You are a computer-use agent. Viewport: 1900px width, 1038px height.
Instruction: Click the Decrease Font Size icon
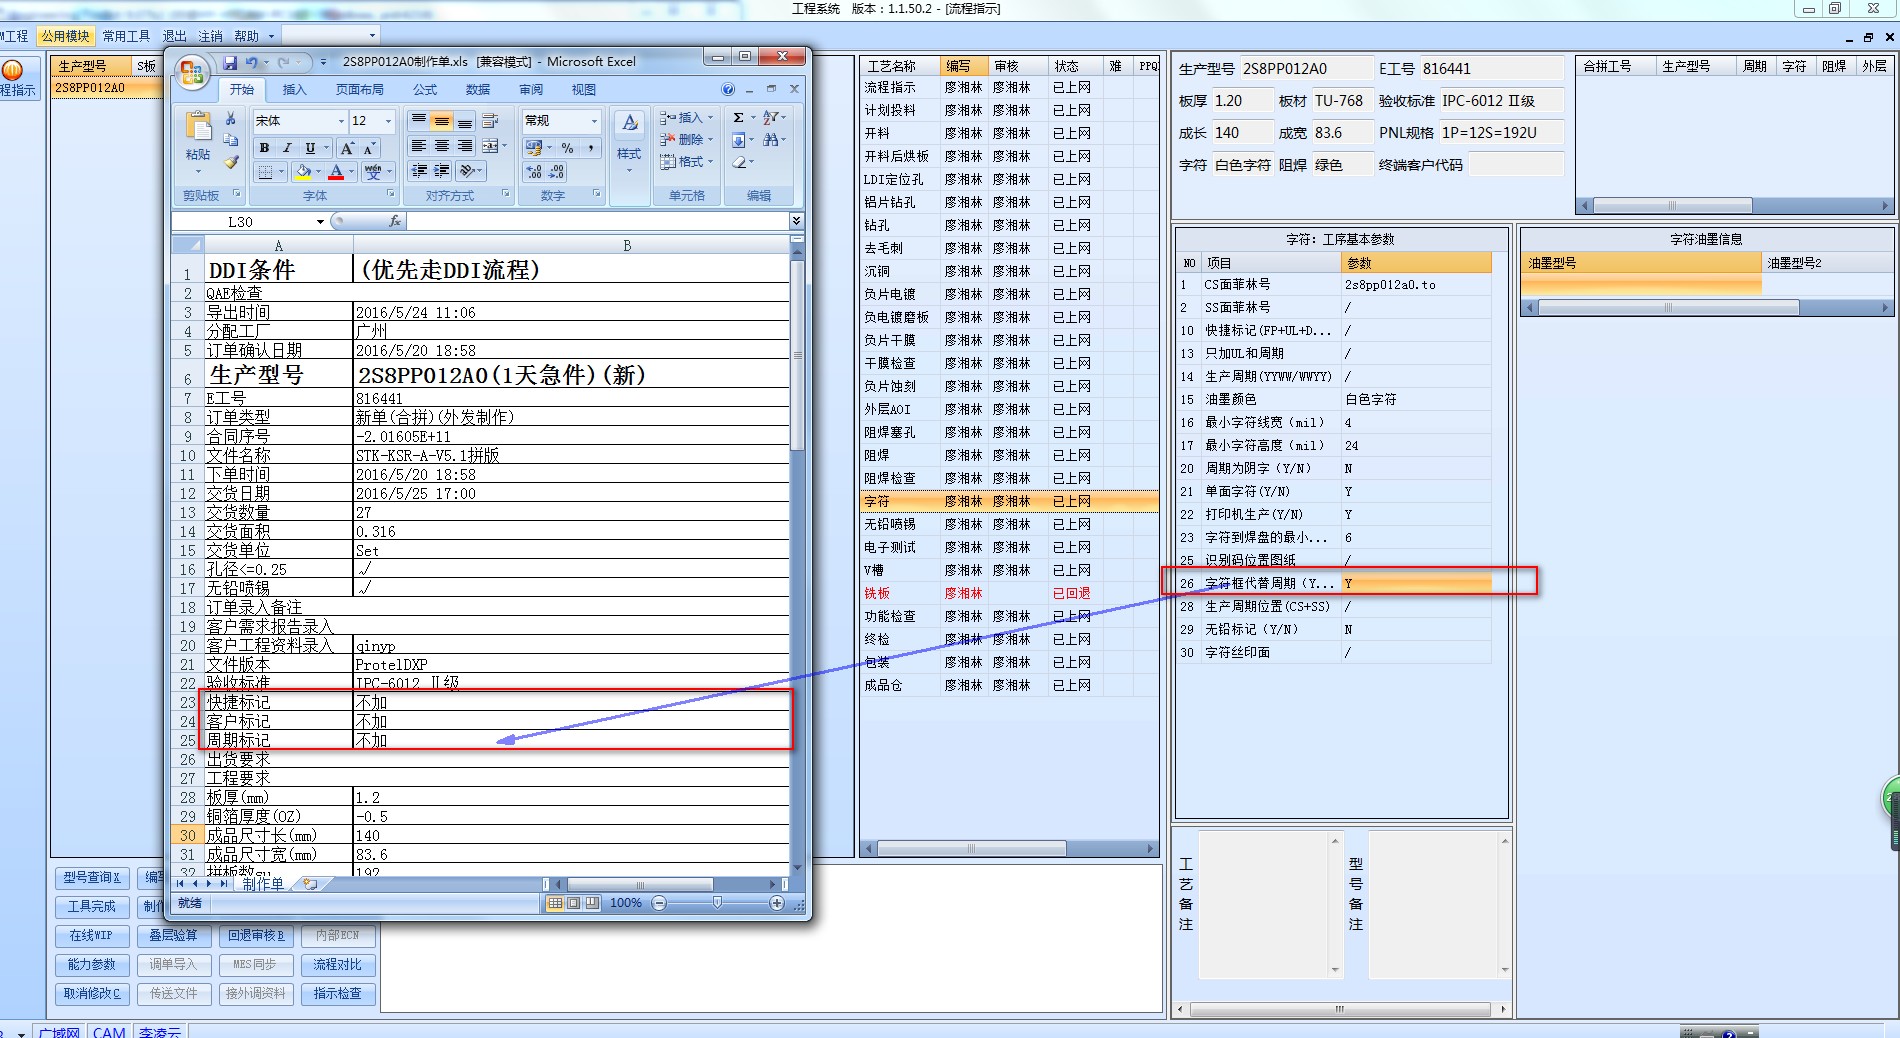pyautogui.click(x=368, y=148)
